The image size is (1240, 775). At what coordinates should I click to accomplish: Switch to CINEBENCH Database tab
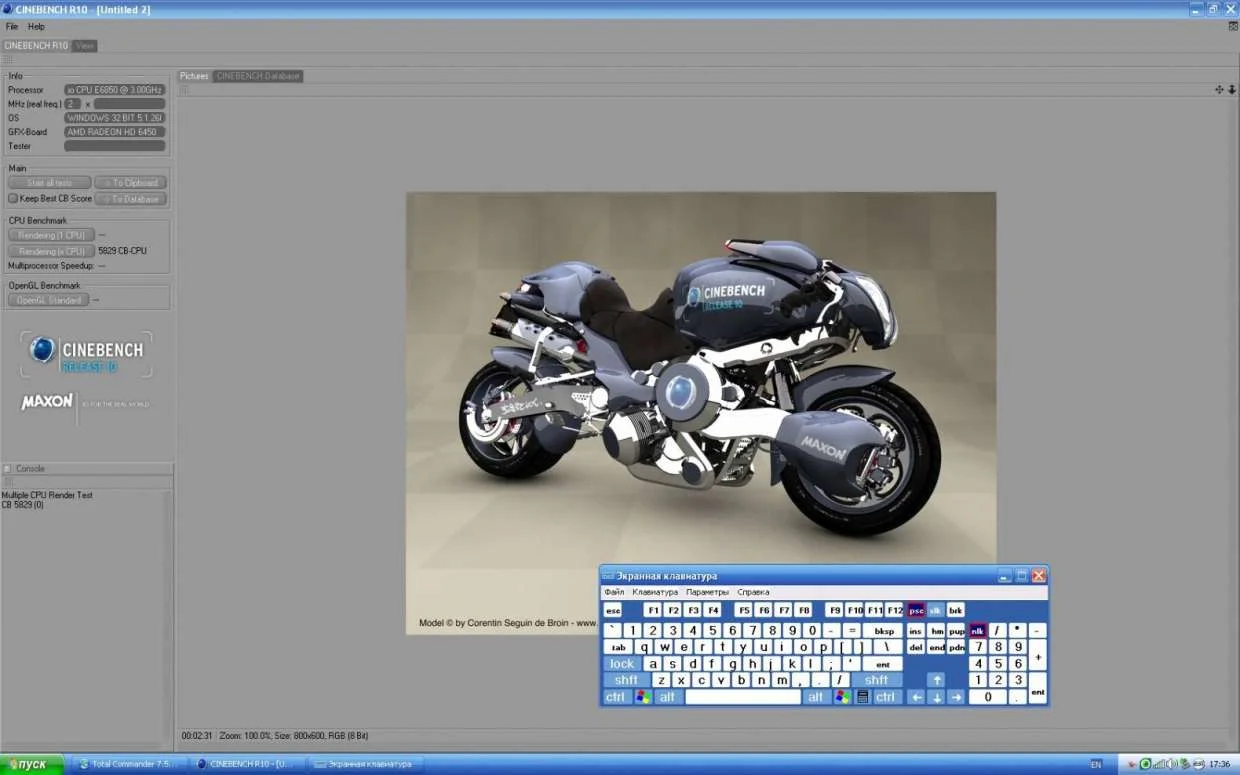(x=258, y=76)
